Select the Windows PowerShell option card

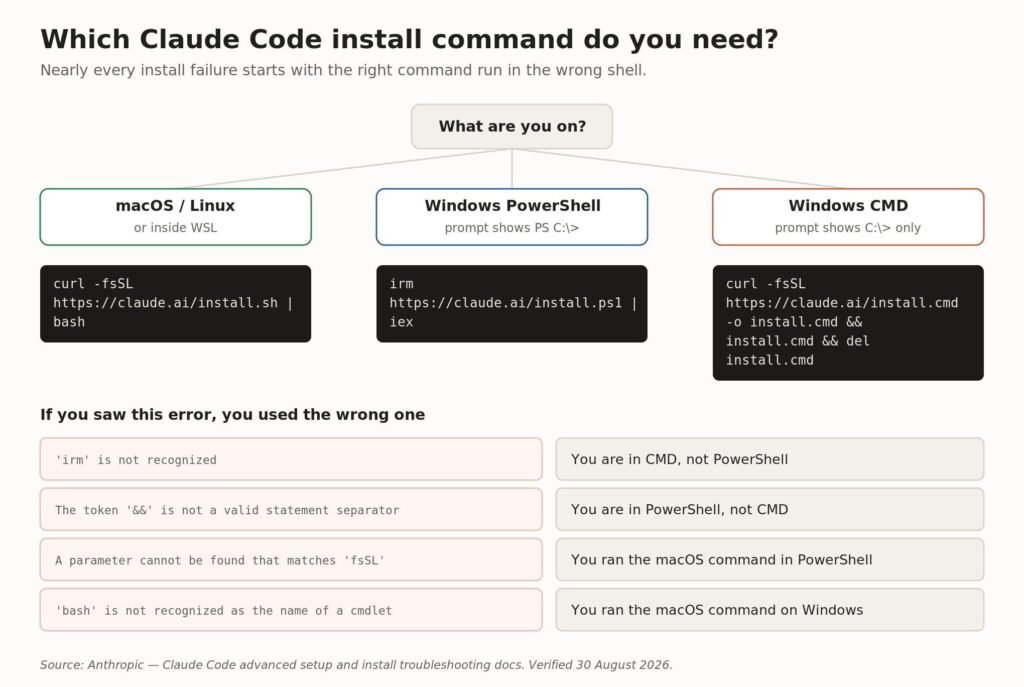[x=511, y=217]
